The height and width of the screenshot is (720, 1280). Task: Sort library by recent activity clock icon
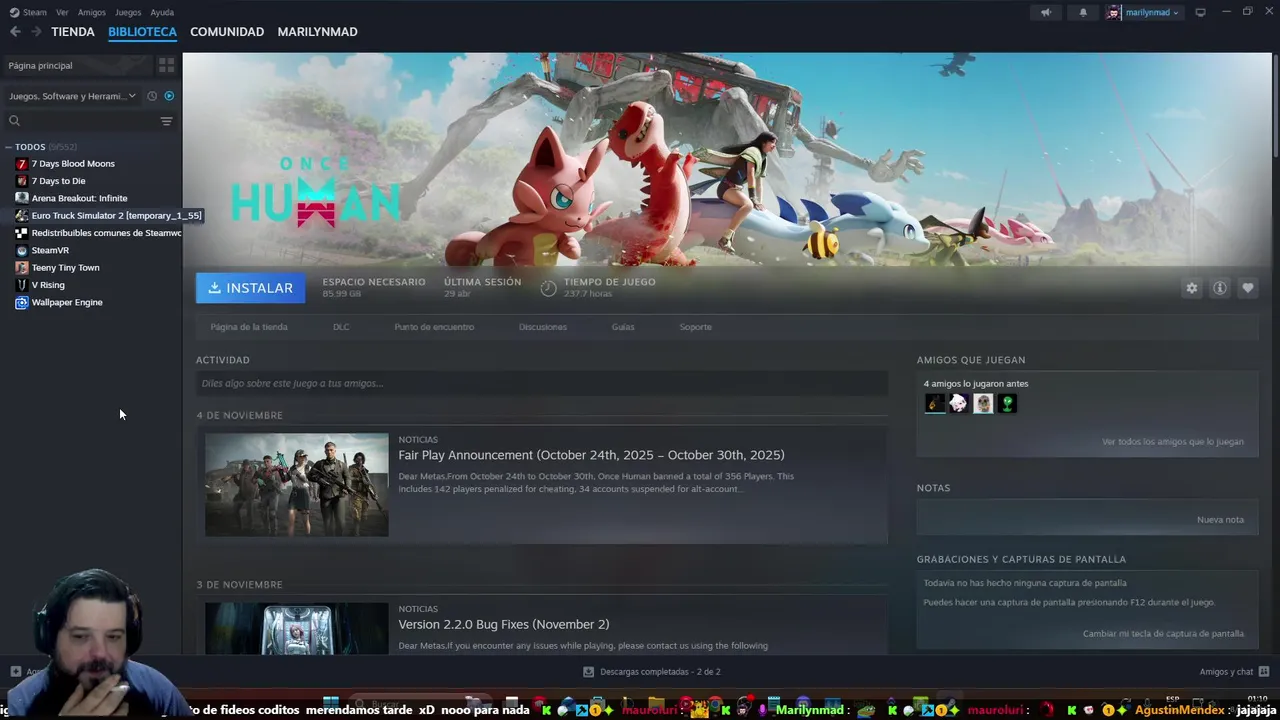coord(152,96)
